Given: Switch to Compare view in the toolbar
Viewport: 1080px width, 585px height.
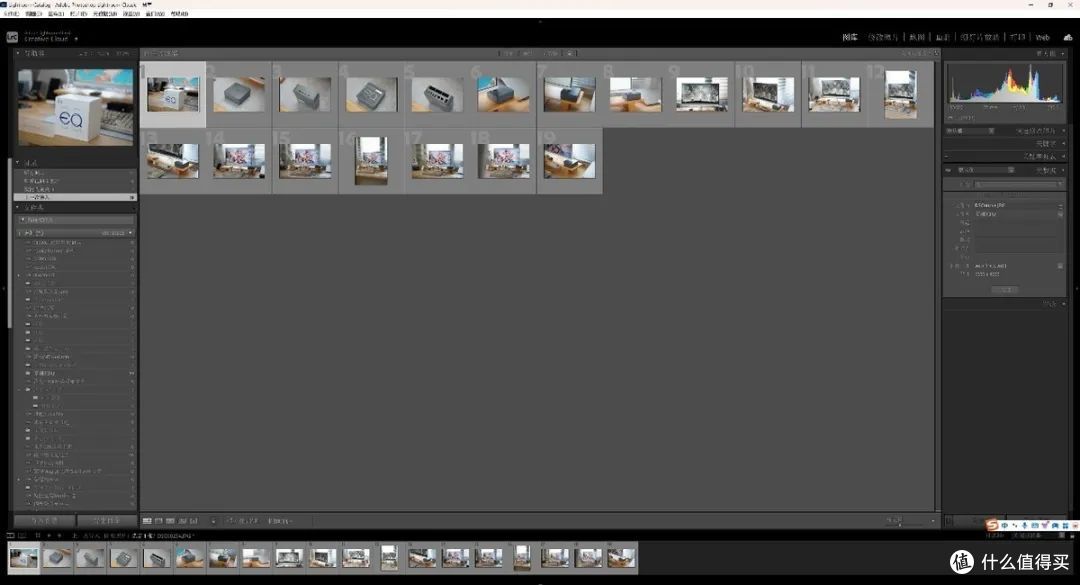Looking at the screenshot, I should 170,521.
